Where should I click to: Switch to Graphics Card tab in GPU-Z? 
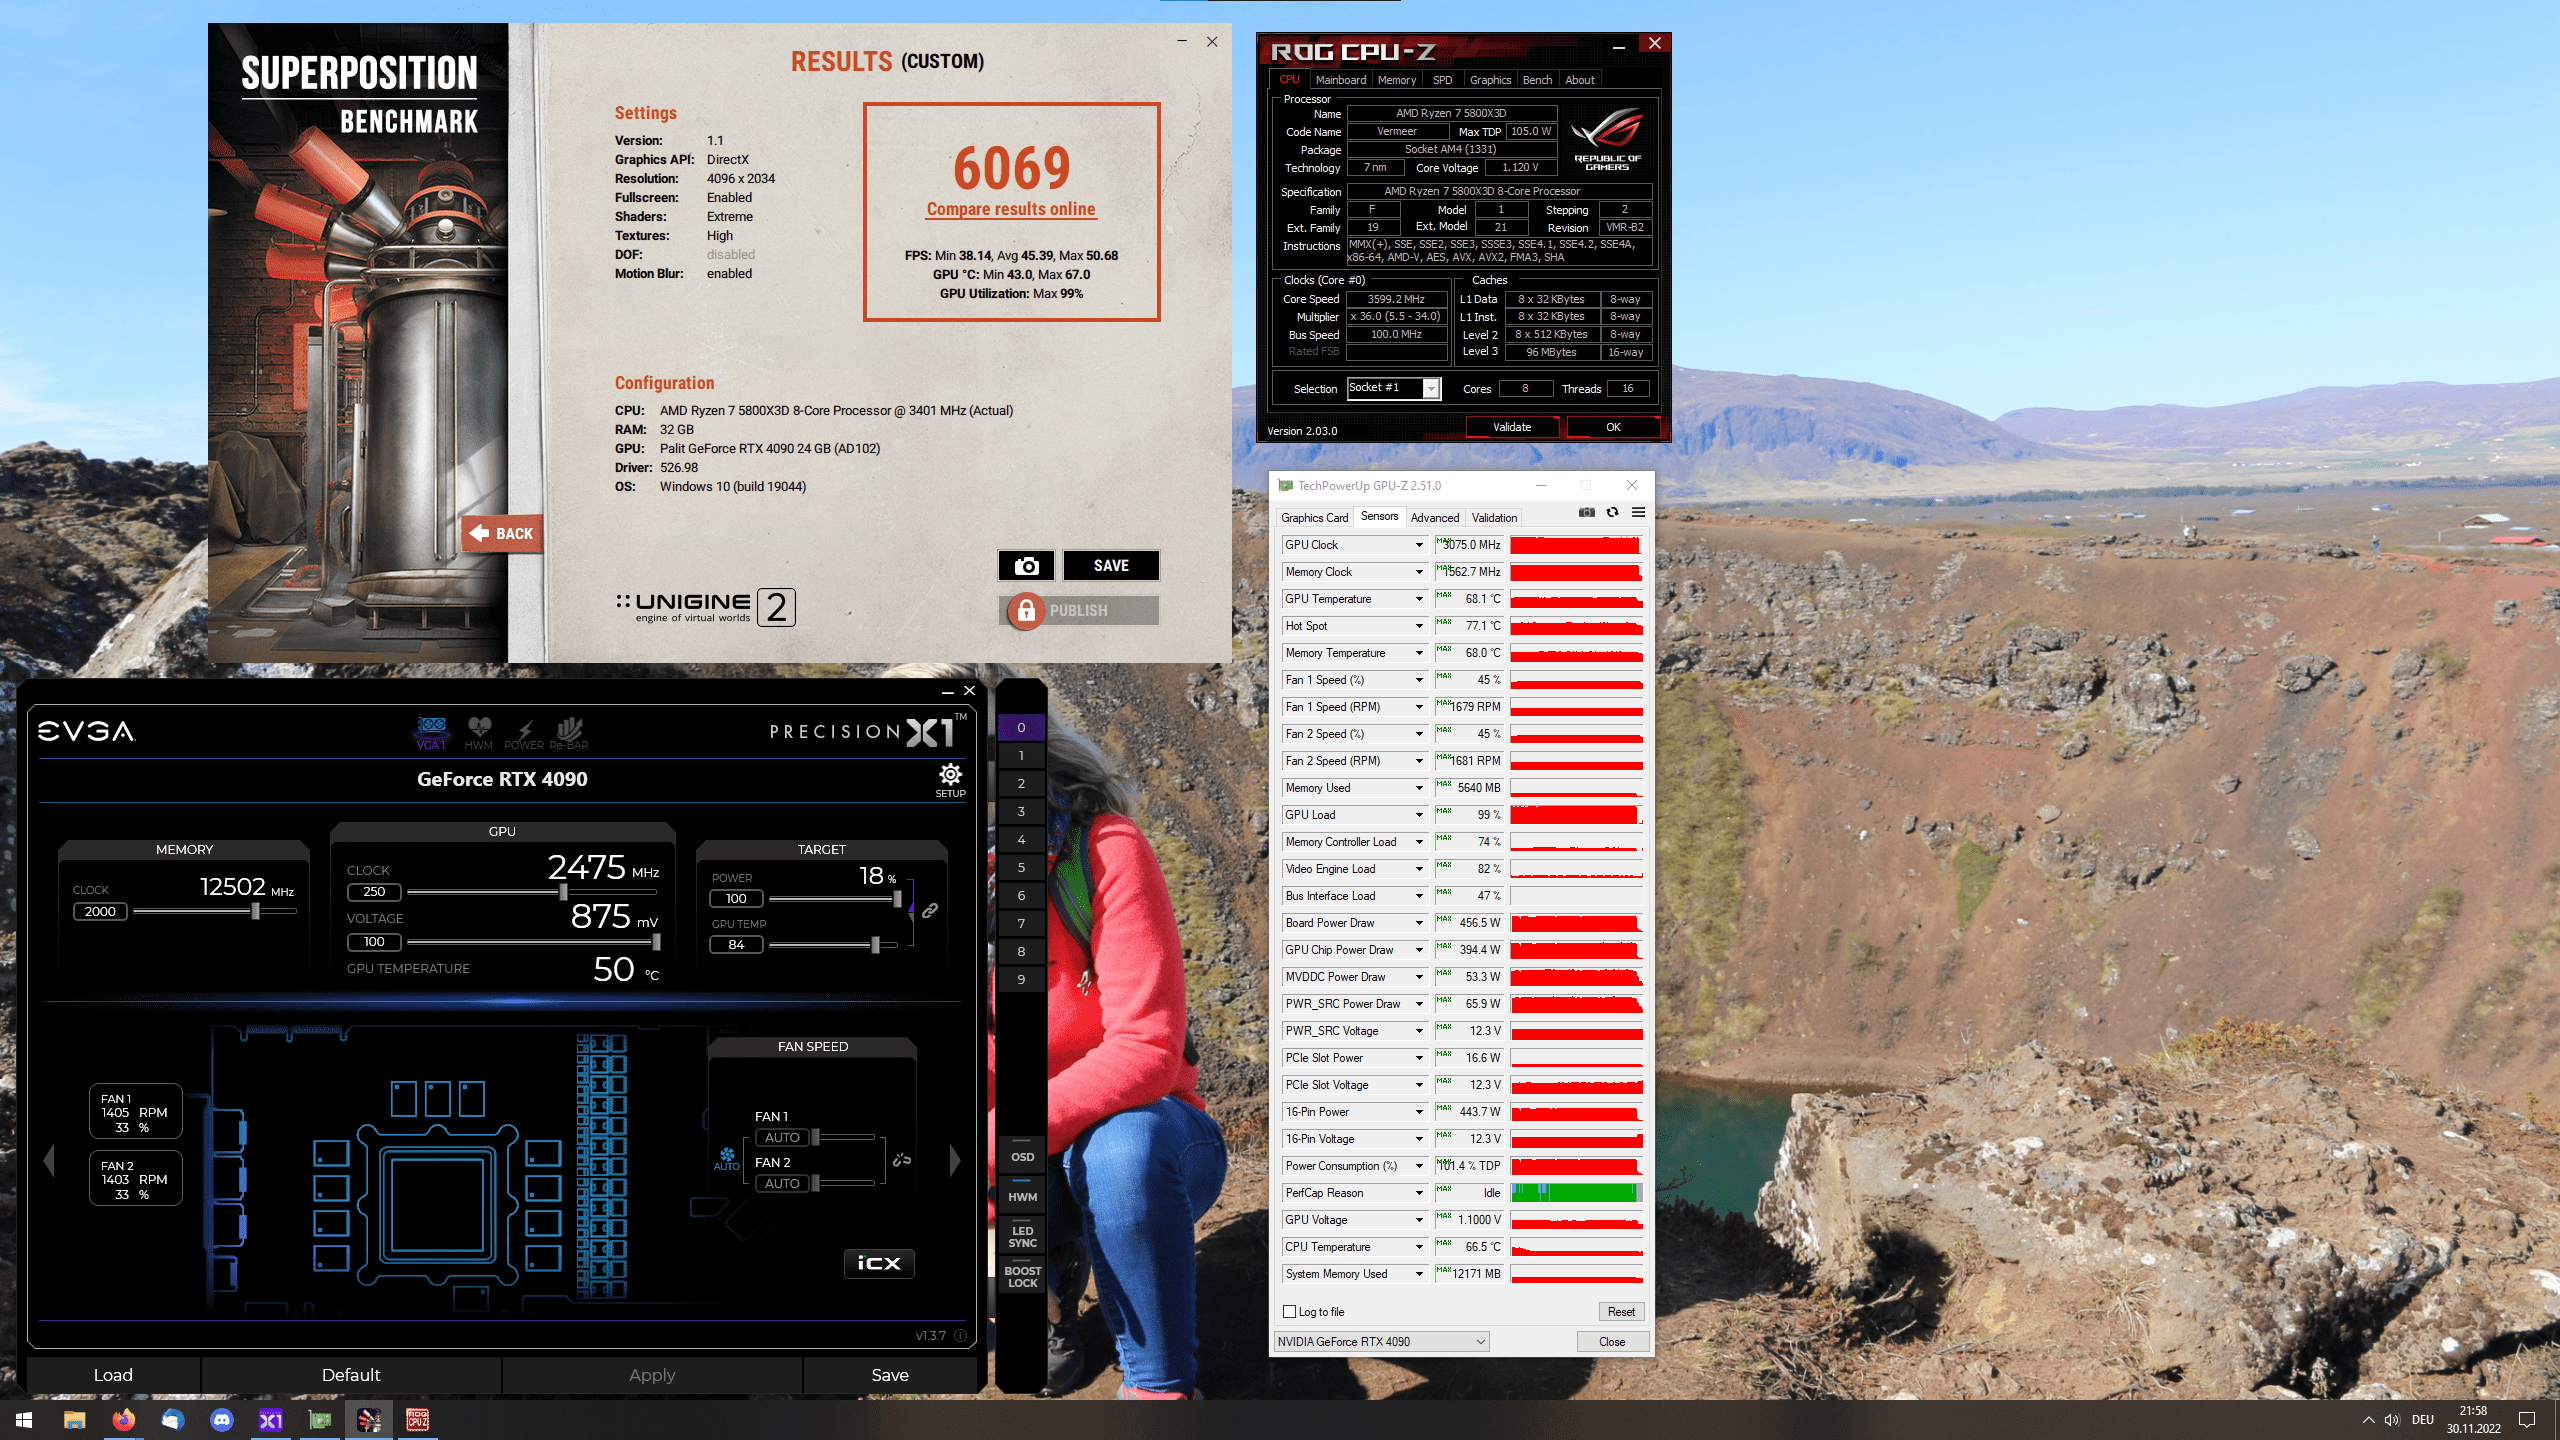(x=1314, y=518)
